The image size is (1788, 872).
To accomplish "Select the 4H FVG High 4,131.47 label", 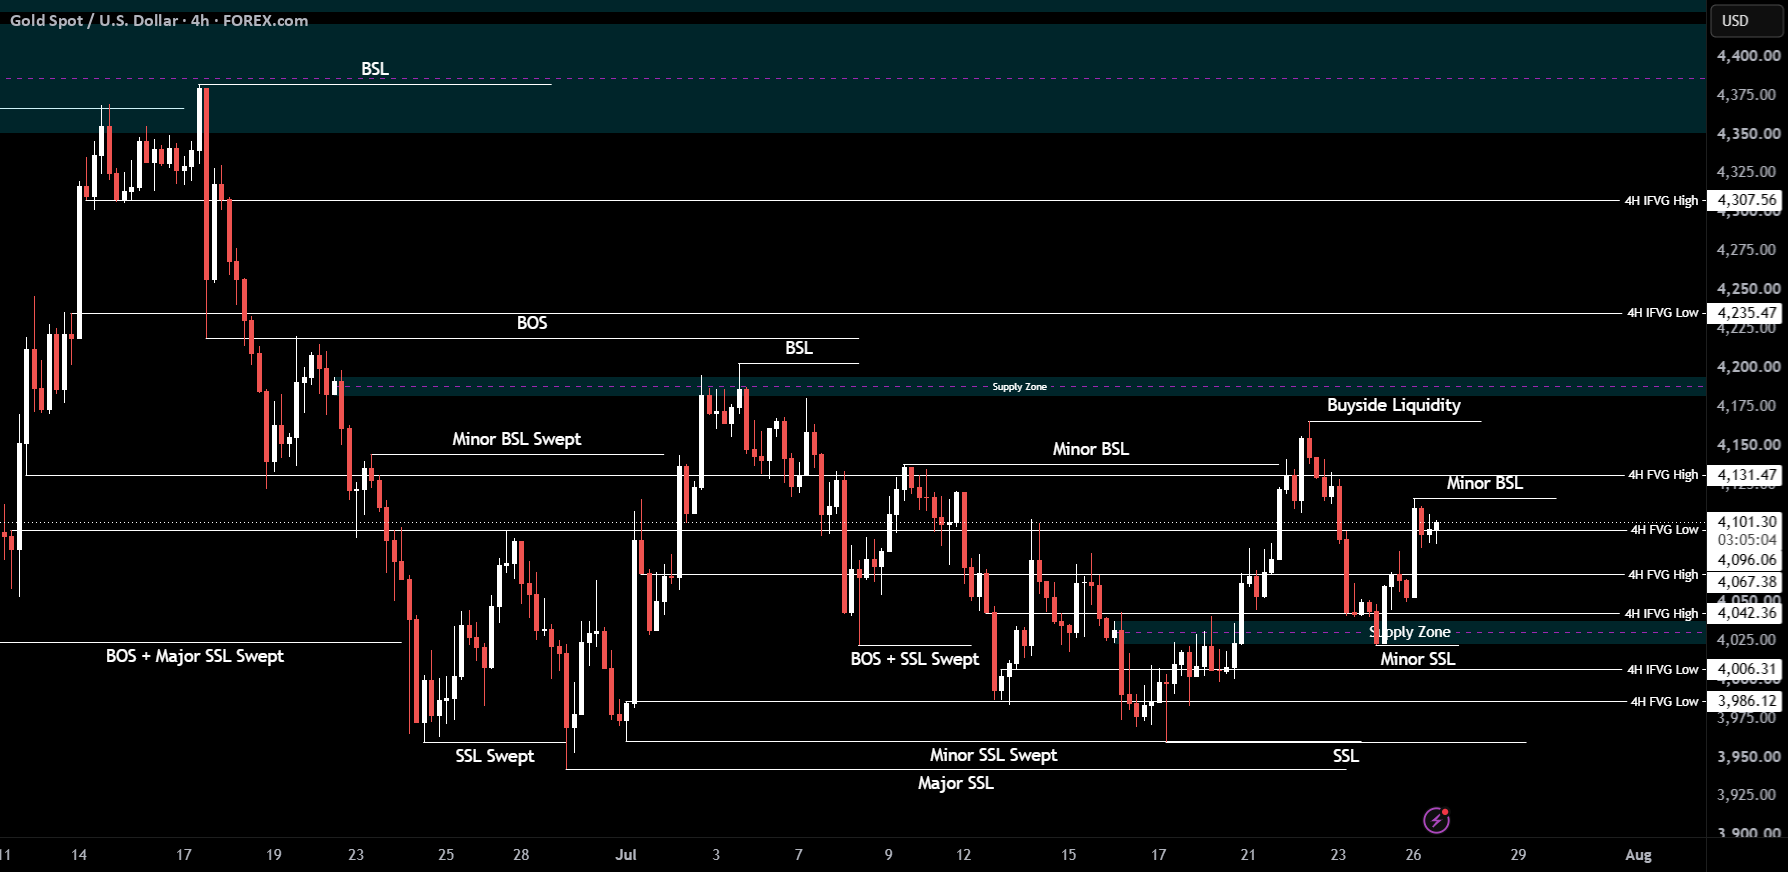I will coord(1746,475).
